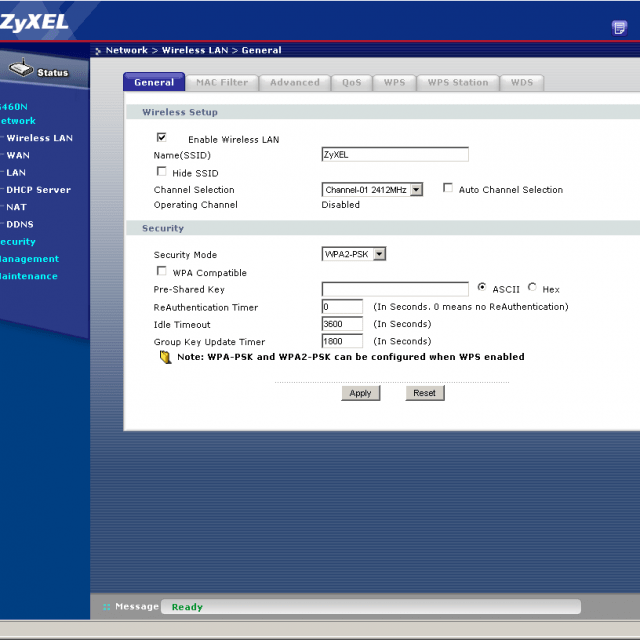
Task: Switch to the WDS tab
Action: click(x=522, y=83)
